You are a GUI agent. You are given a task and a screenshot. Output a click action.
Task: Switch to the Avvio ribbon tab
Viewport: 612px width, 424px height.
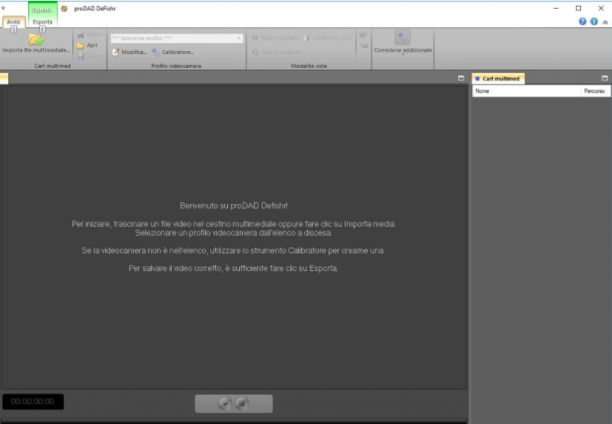tap(14, 22)
